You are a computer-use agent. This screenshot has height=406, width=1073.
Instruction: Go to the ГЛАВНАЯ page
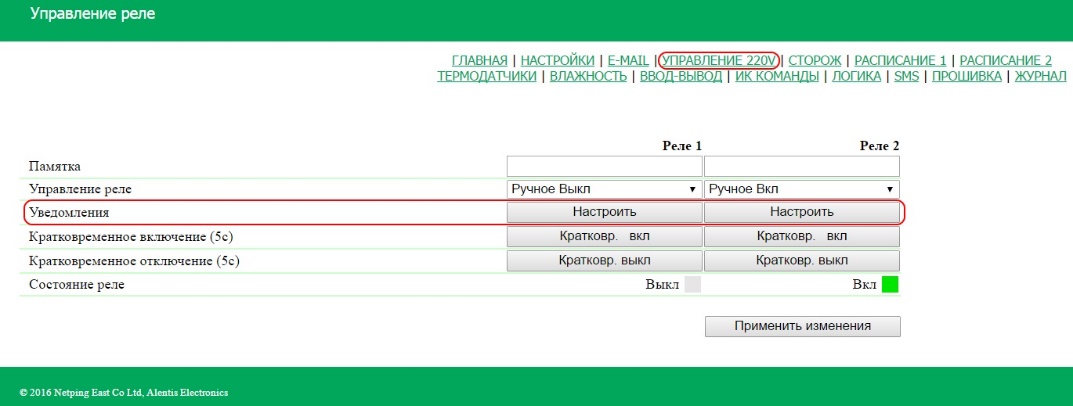pos(480,61)
